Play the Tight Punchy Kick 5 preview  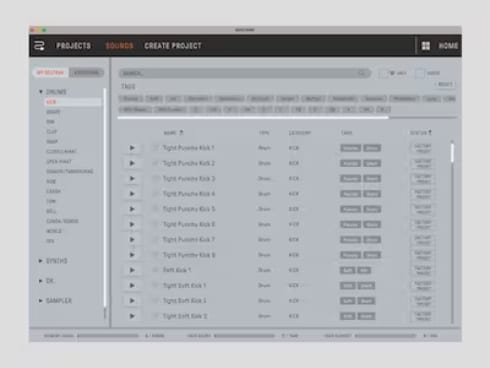(132, 209)
